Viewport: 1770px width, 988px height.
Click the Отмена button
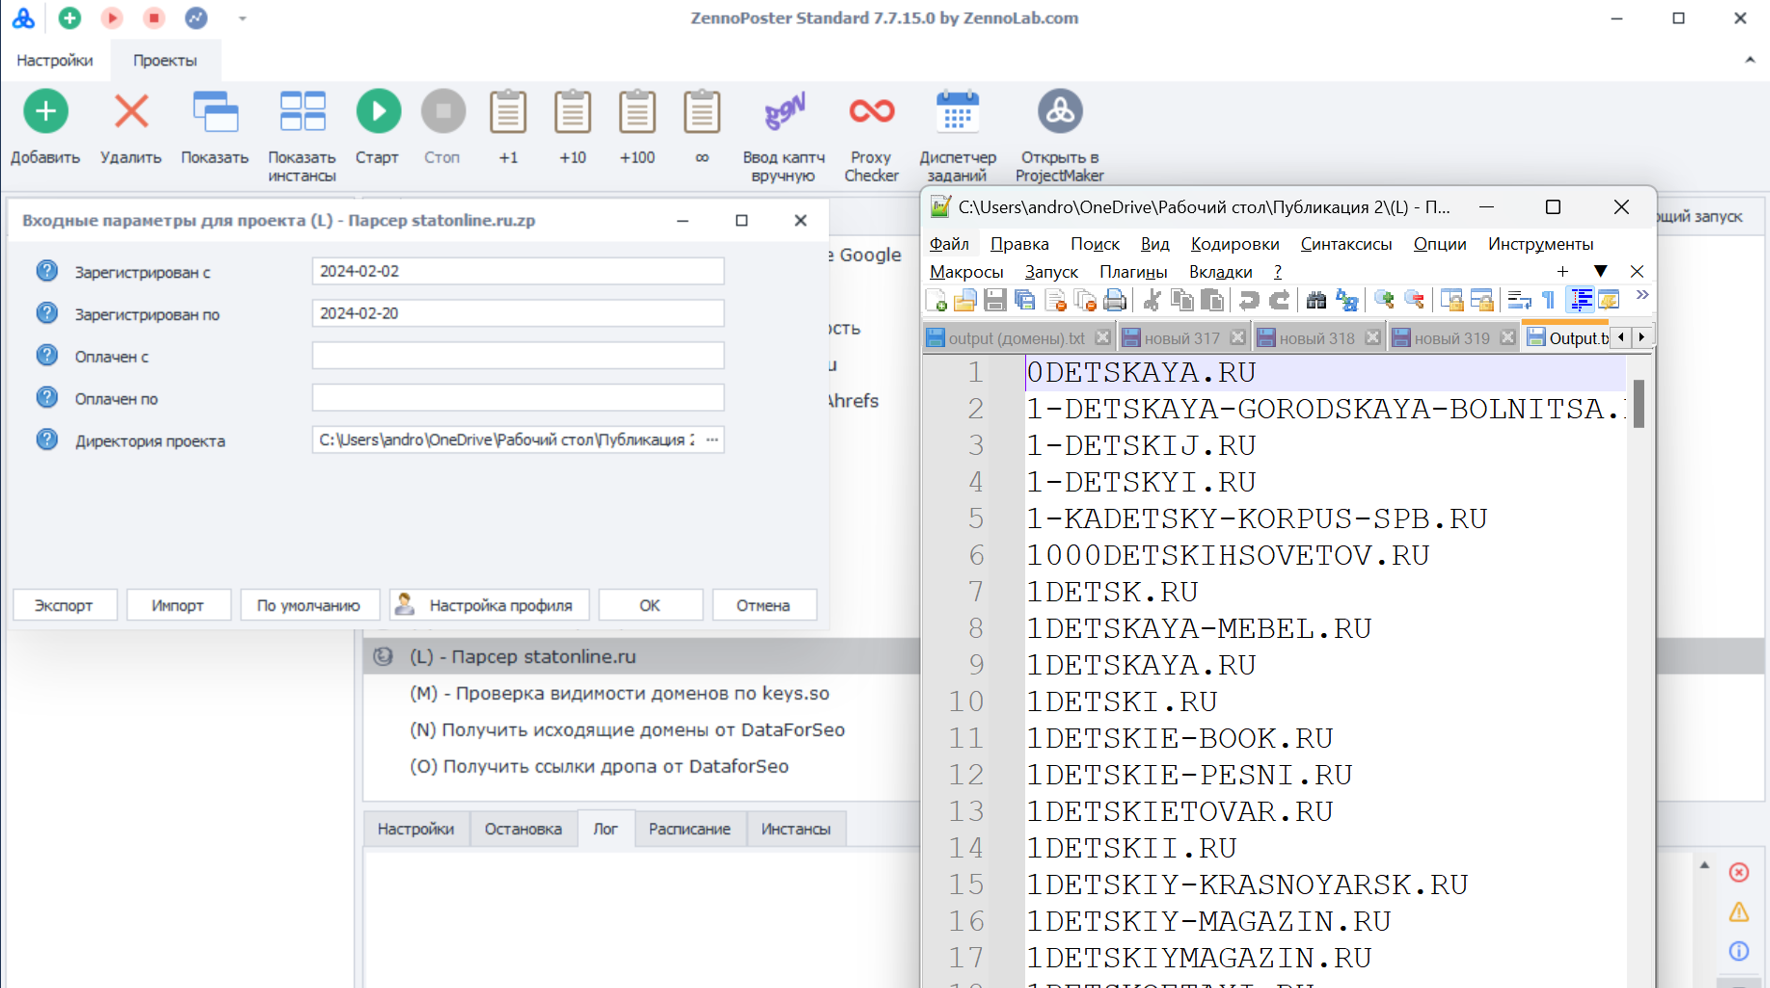coord(764,605)
